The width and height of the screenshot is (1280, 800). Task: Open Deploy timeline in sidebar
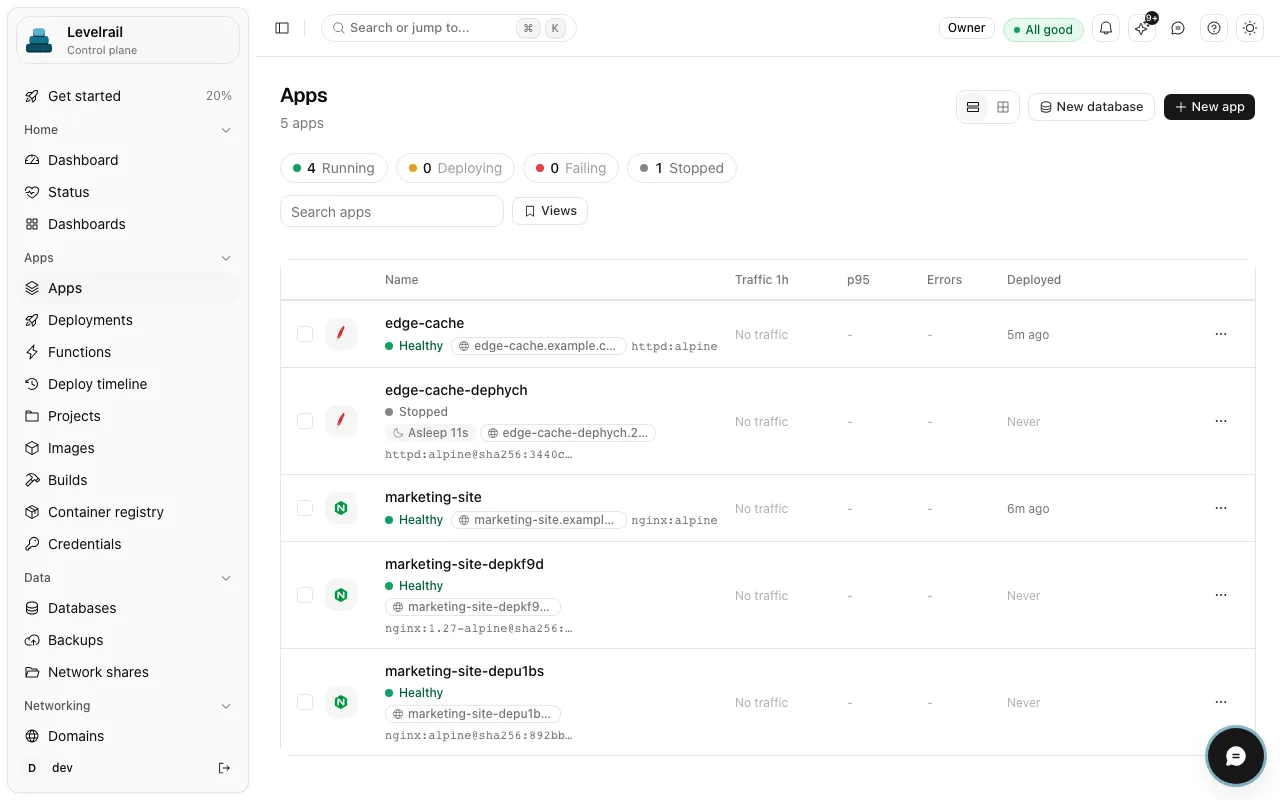point(128,384)
